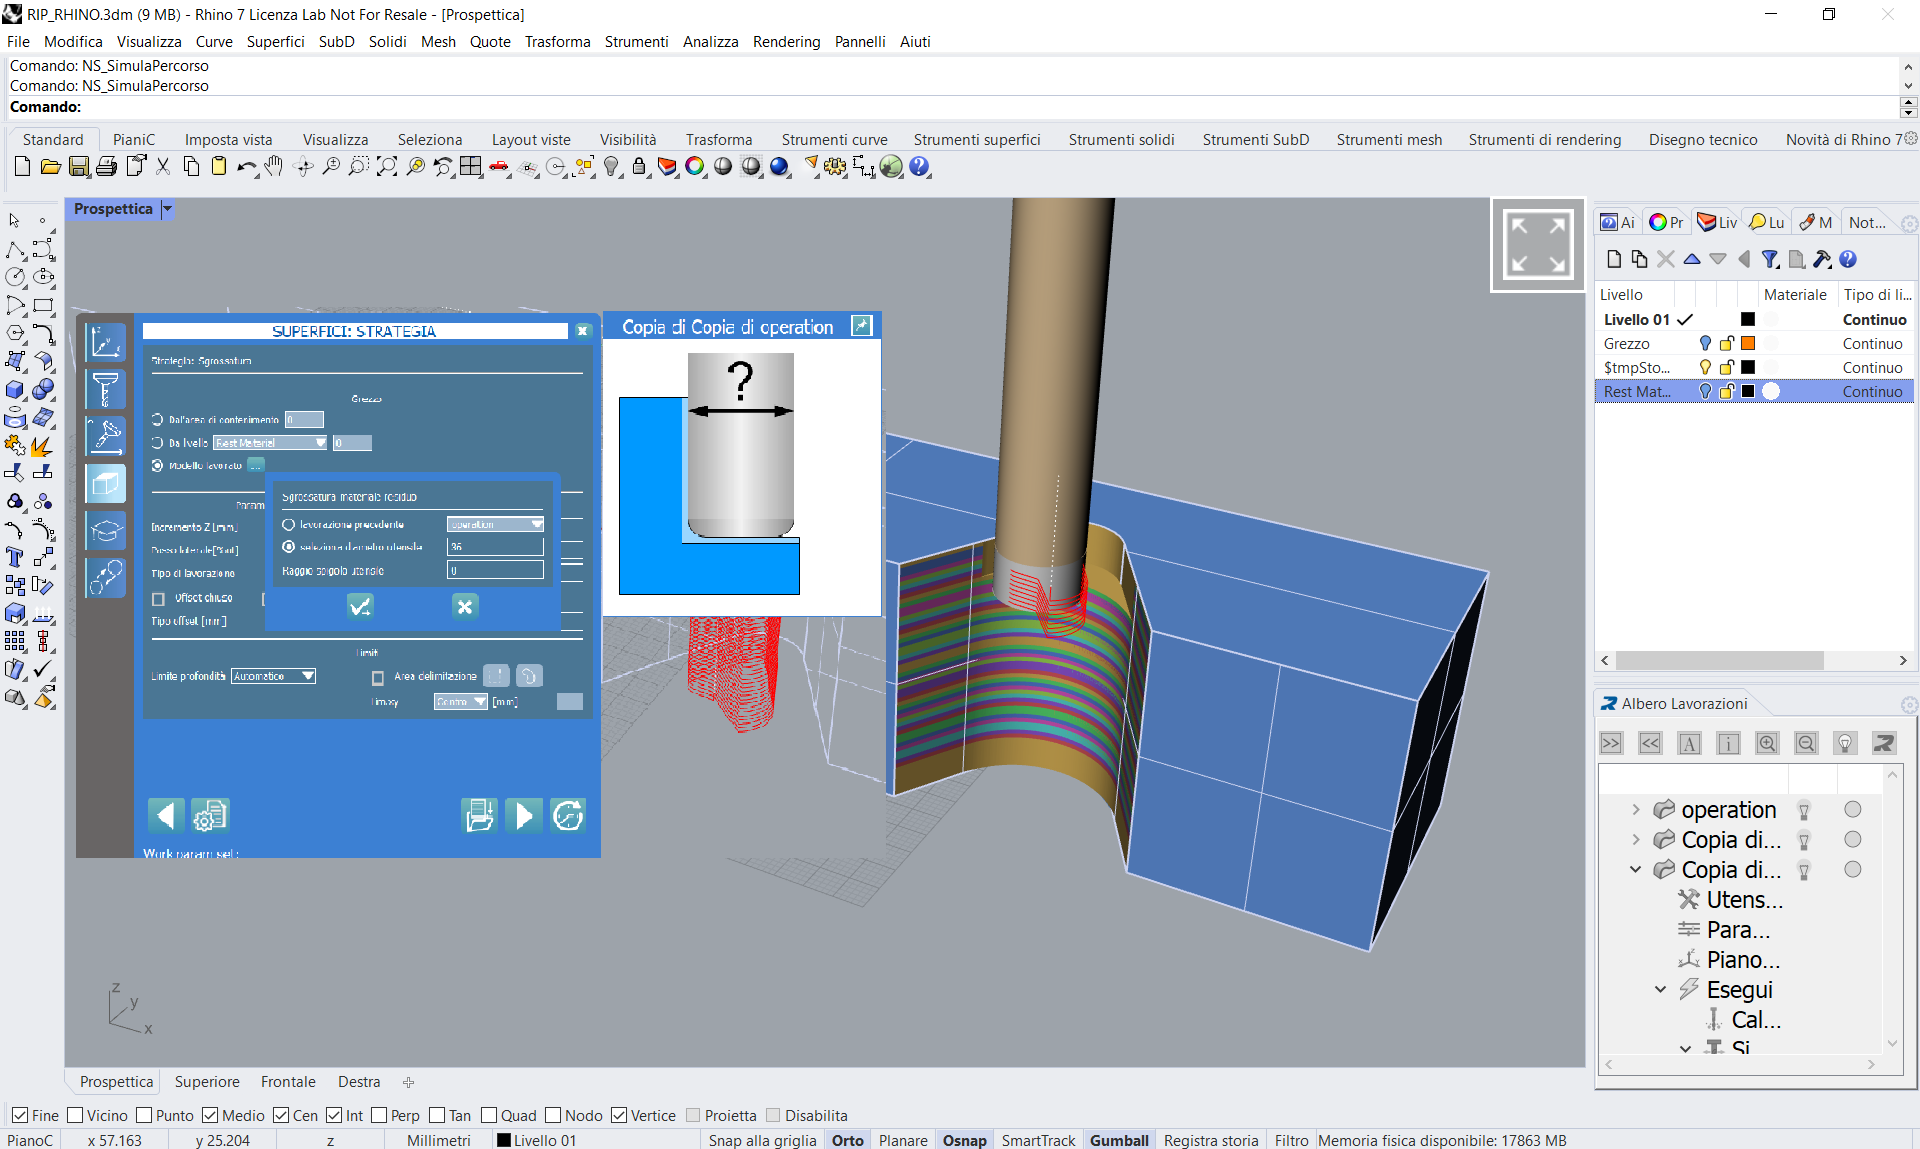1920x1149 pixels.
Task: Click the lock padlock toolbar icon
Action: [639, 167]
